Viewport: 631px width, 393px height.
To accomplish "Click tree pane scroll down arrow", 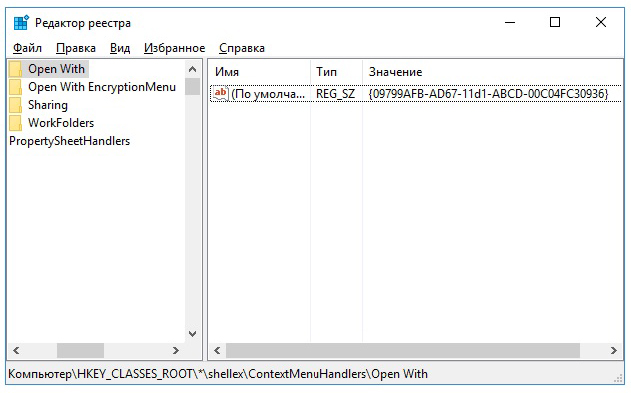I will (193, 333).
